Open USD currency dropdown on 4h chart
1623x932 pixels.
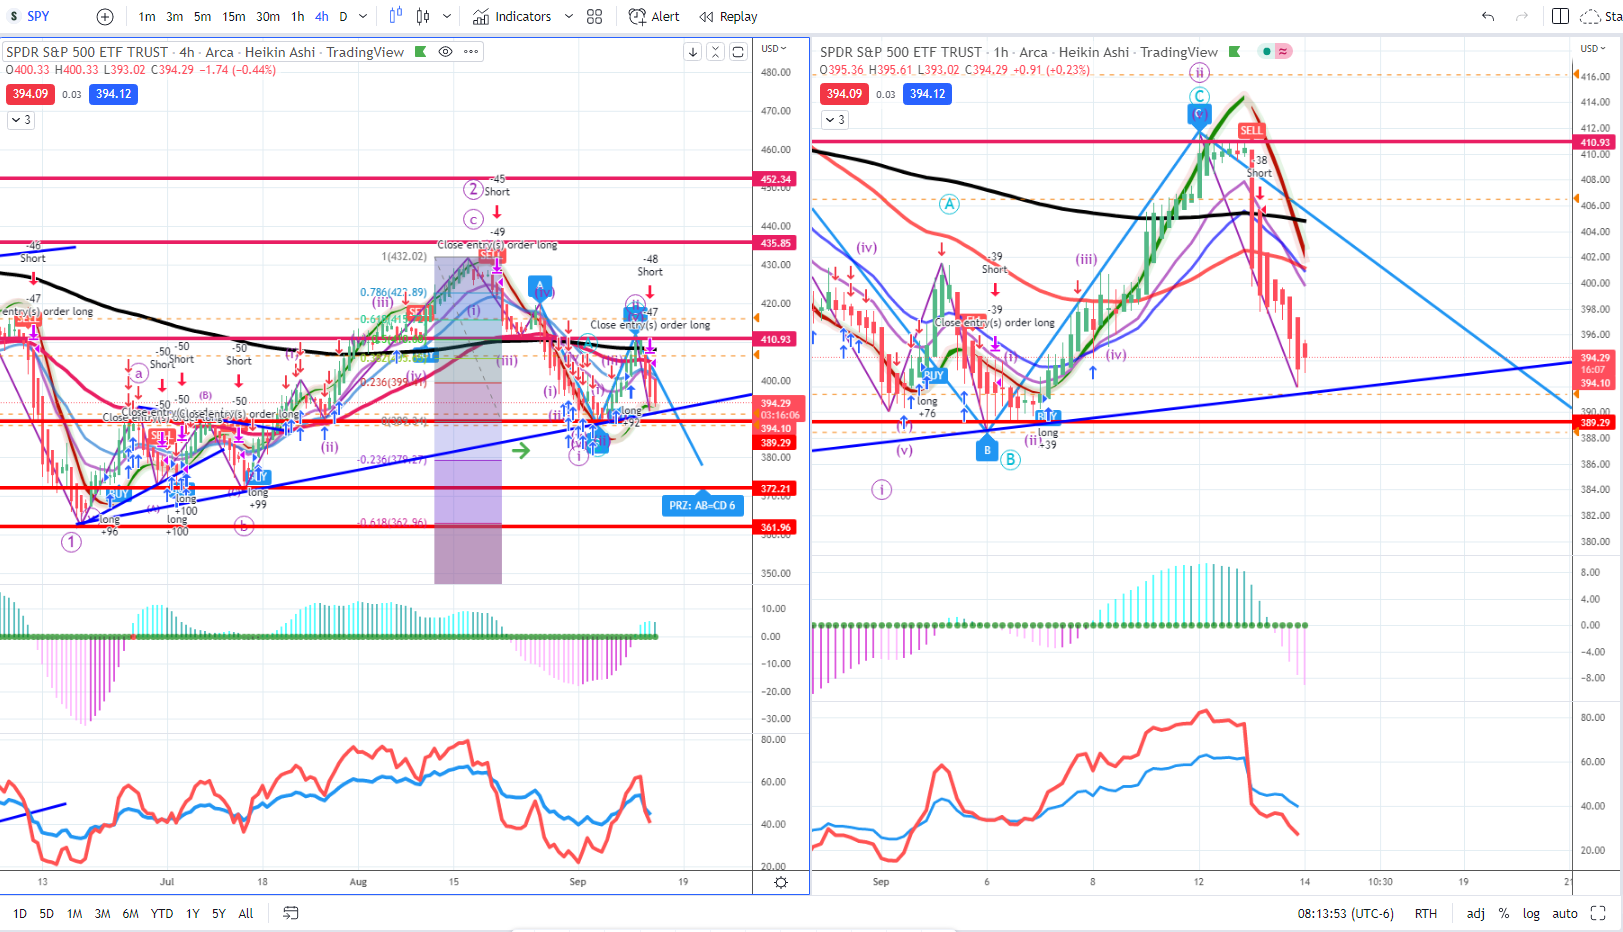tap(774, 48)
